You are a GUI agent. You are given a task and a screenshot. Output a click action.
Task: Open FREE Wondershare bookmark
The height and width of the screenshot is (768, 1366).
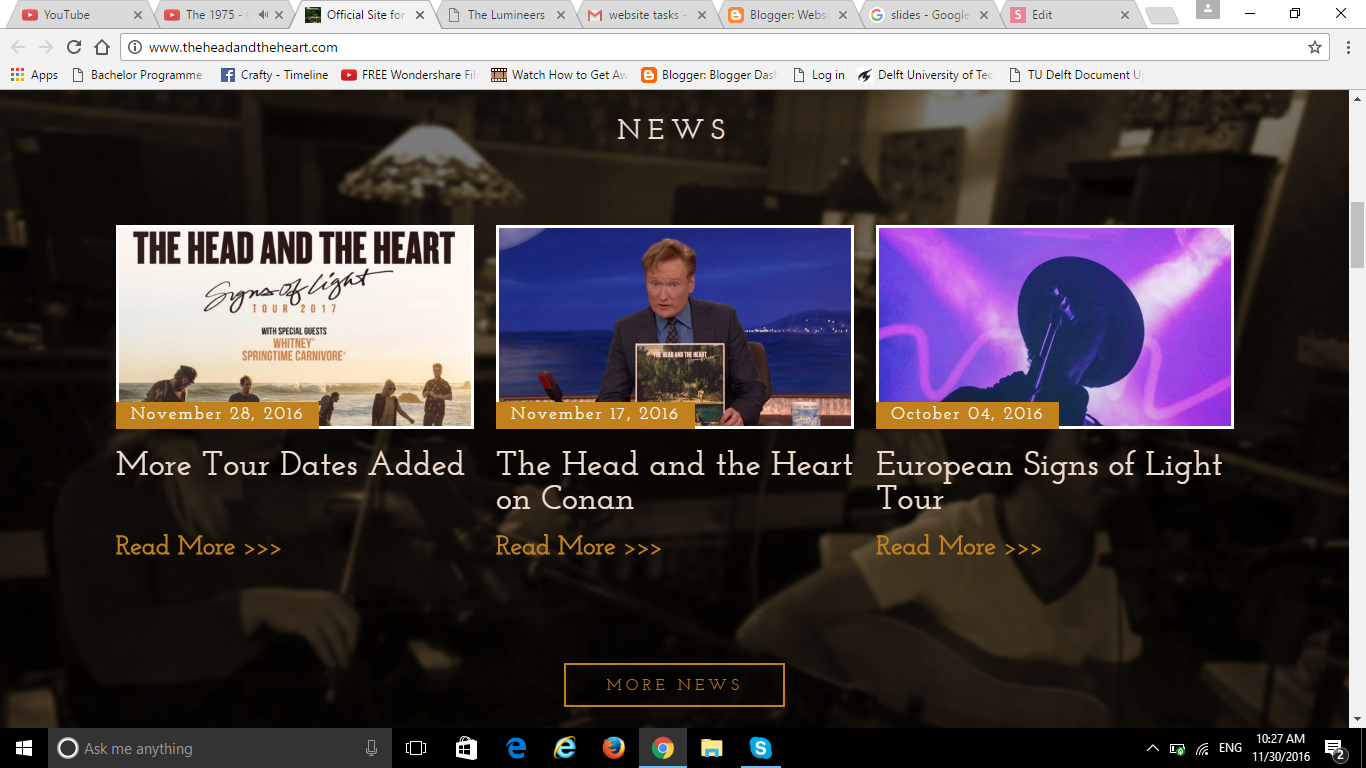tap(409, 75)
